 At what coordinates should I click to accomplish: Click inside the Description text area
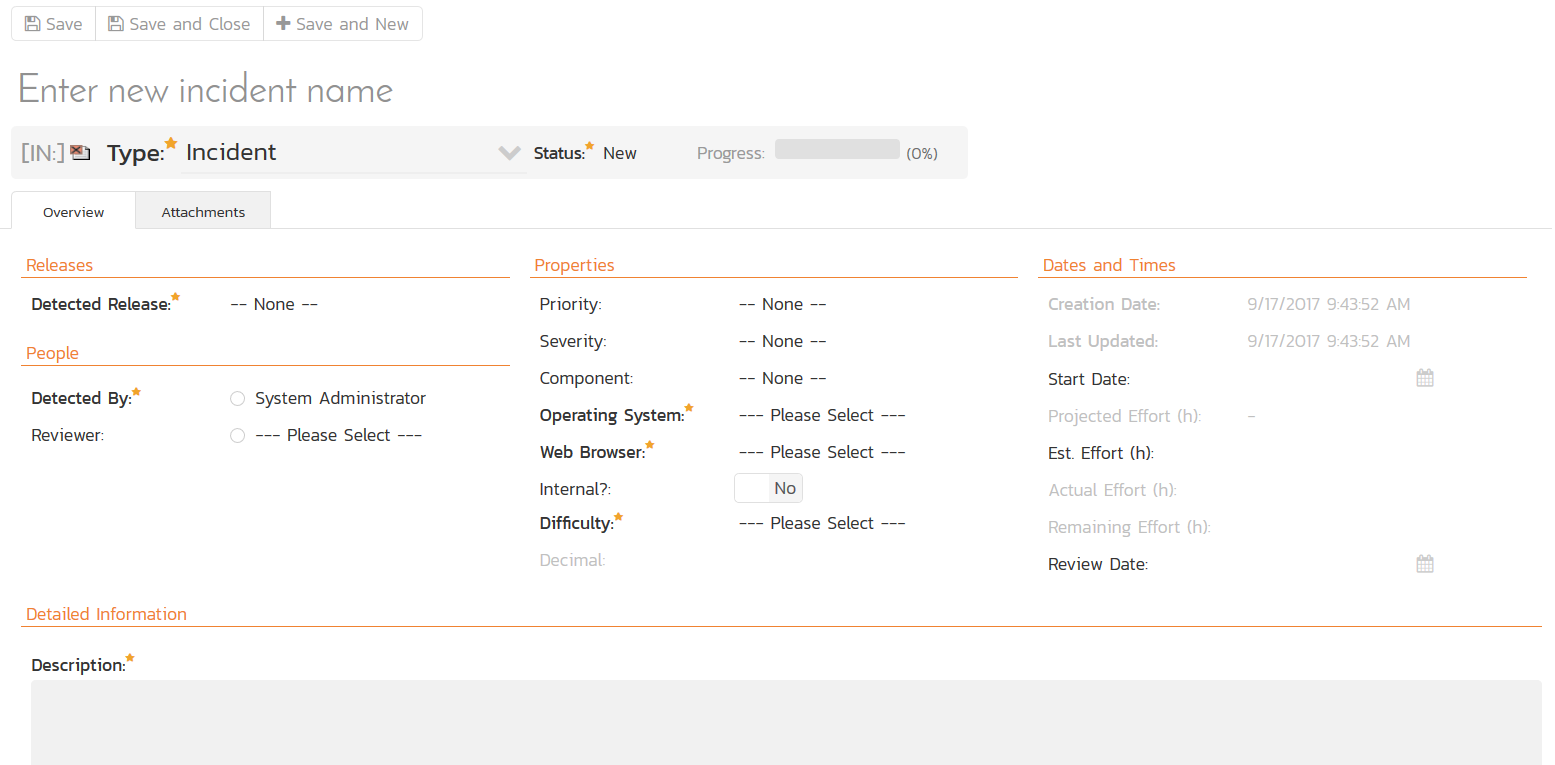pyautogui.click(x=785, y=720)
